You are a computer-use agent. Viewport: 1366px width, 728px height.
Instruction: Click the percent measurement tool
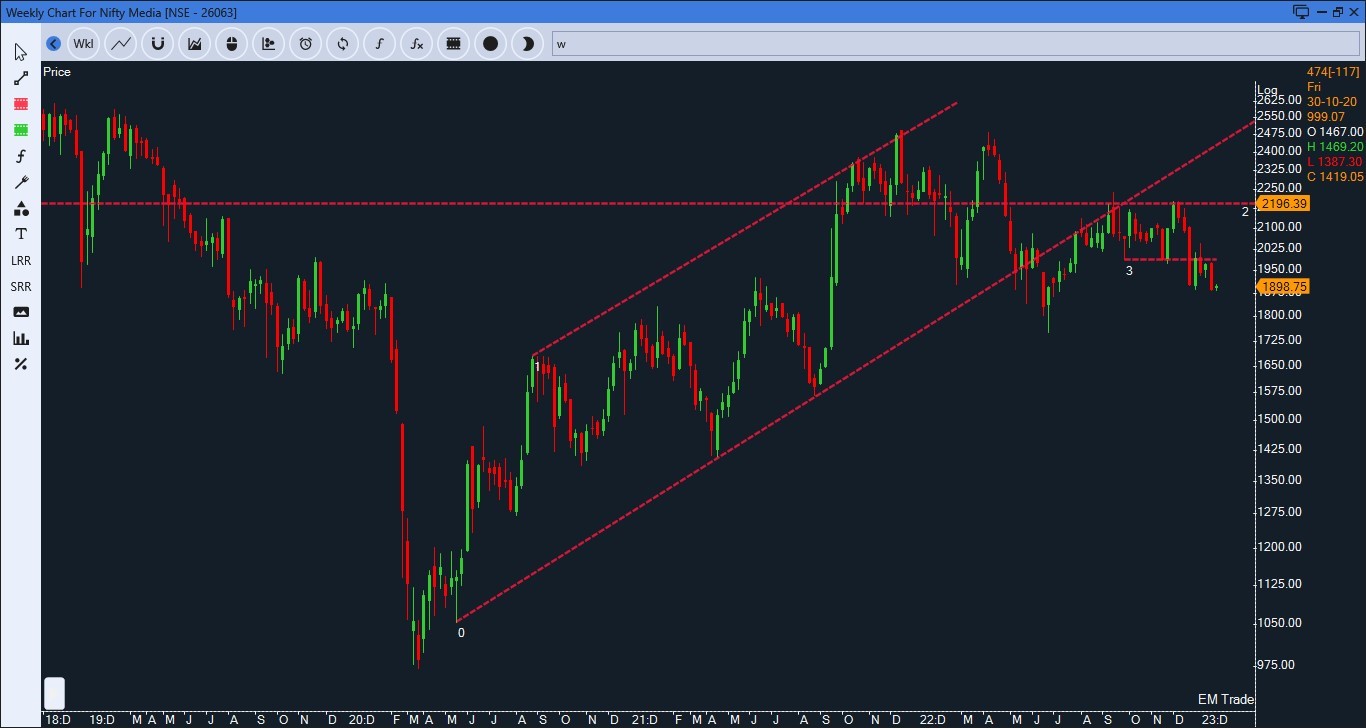click(x=20, y=364)
